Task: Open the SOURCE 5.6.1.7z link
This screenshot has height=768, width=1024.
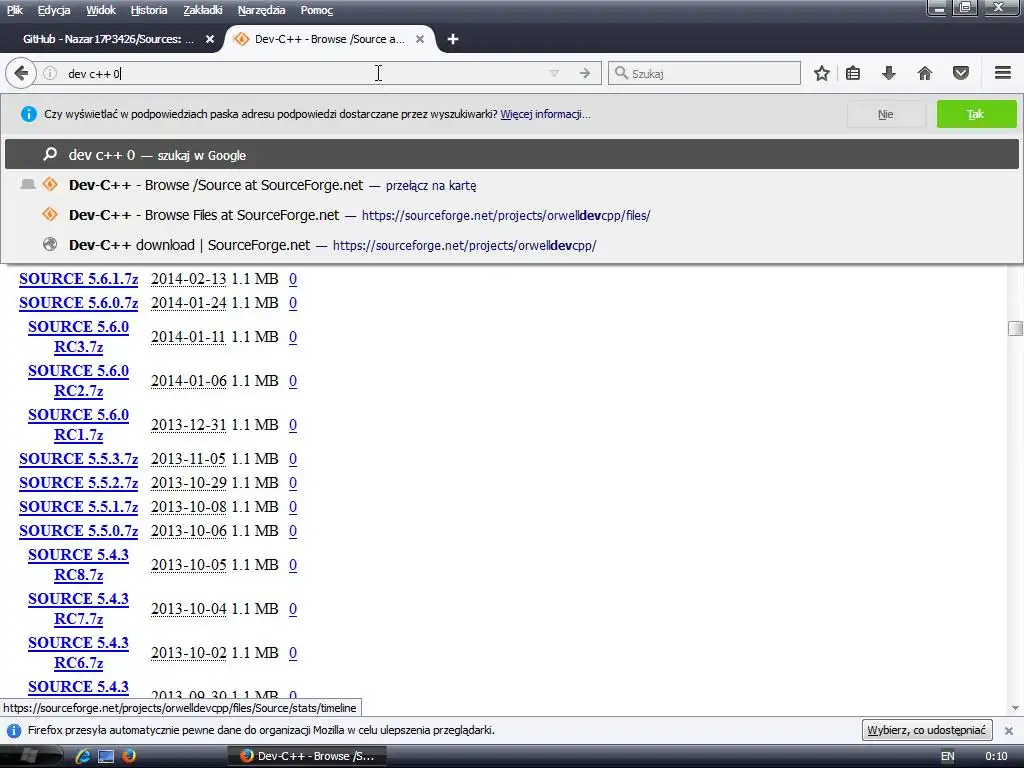Action: click(78, 279)
